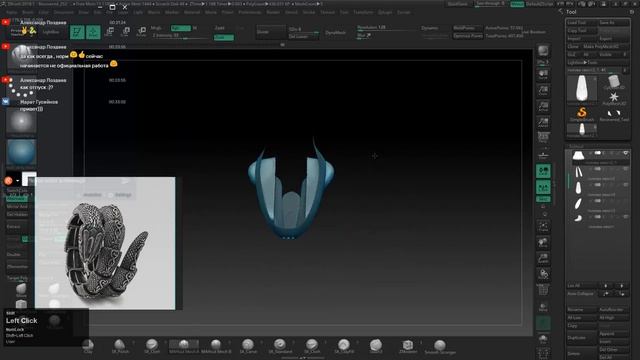Viewport: 640px width, 360px height.
Task: Click the Zoom3D icon on right shelf
Action: point(543,258)
